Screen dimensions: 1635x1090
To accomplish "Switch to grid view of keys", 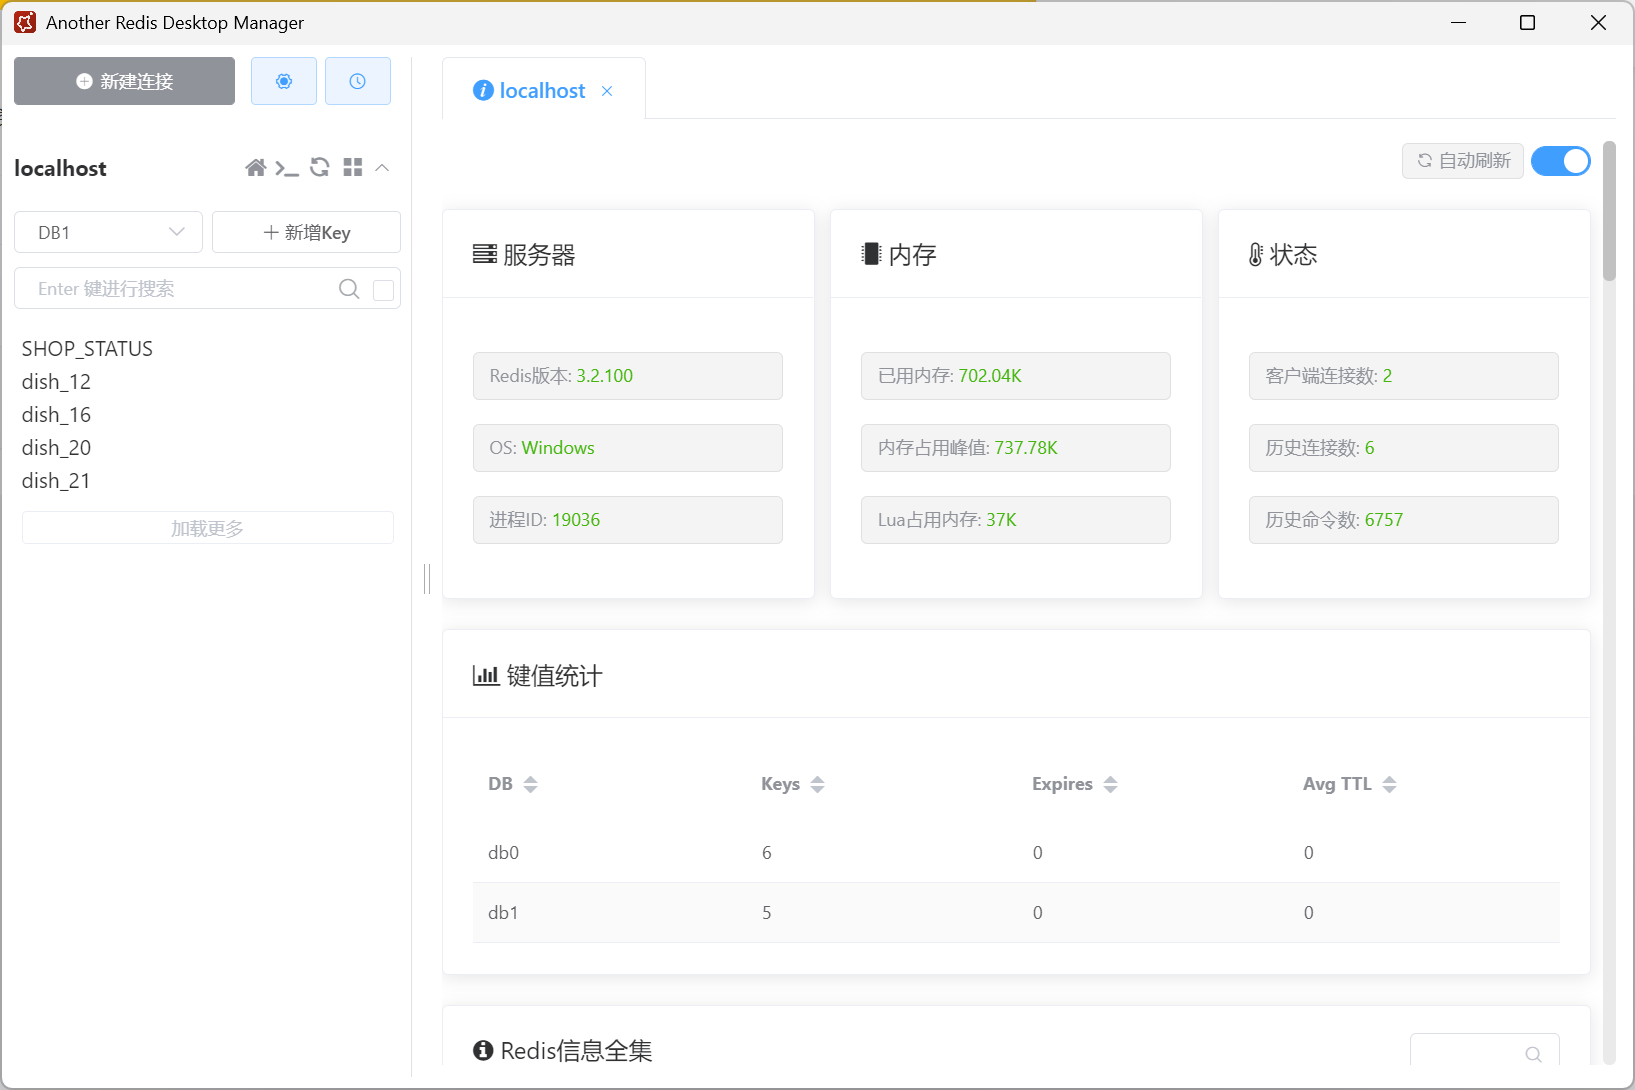I will click(x=352, y=167).
